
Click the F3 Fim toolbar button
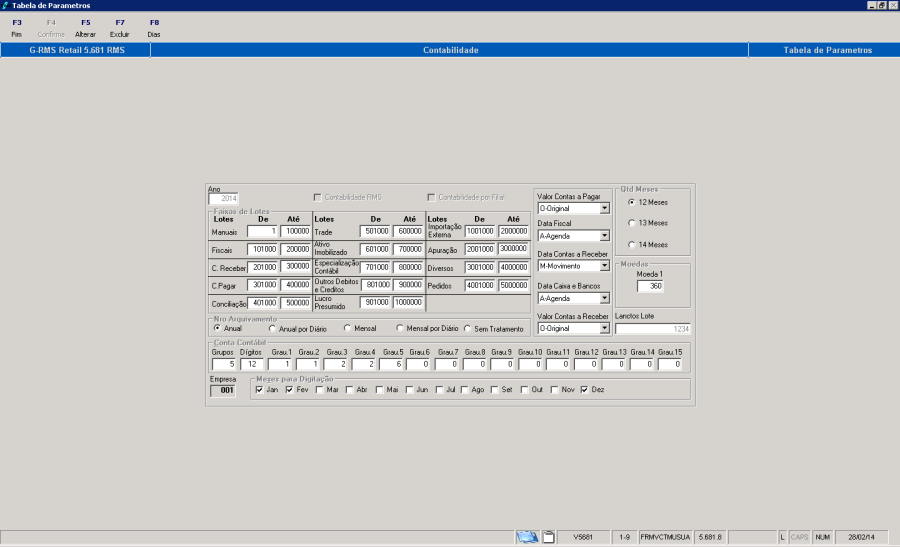point(17,28)
